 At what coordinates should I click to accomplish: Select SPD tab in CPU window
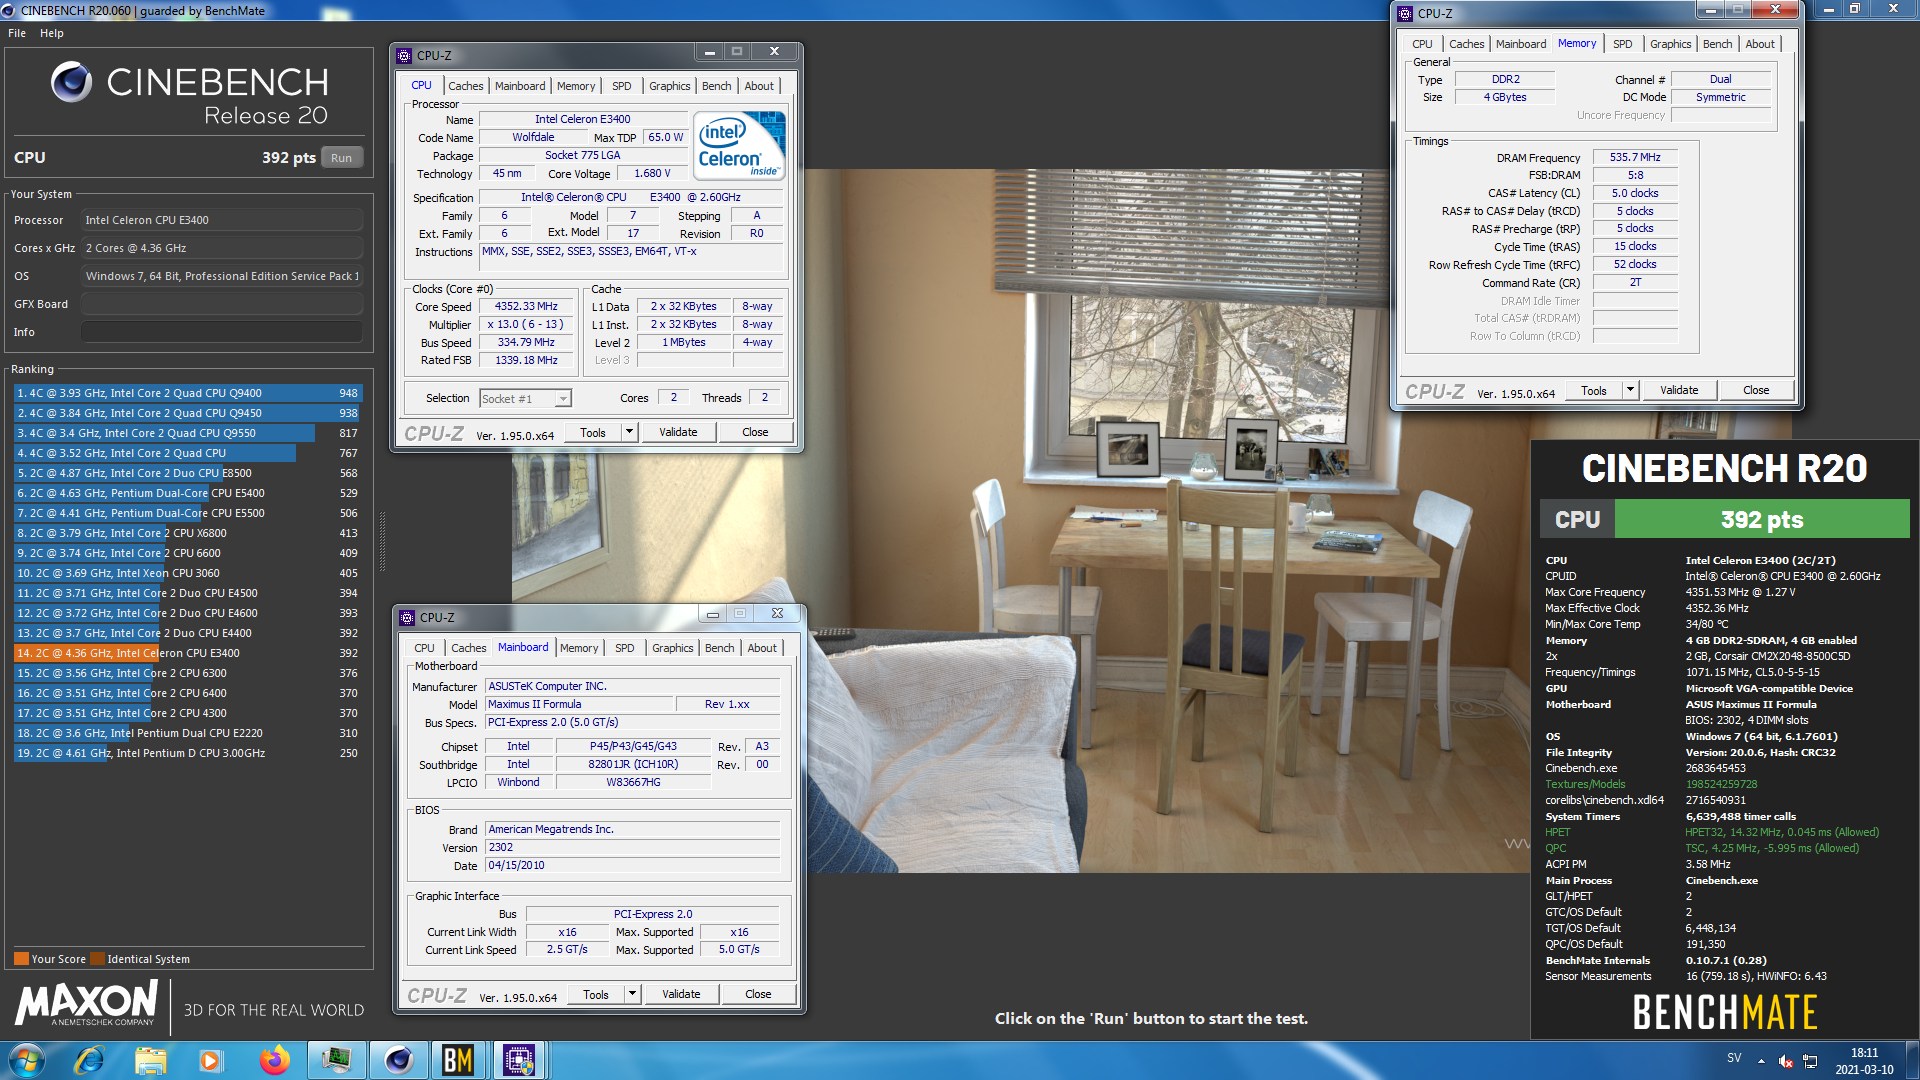point(621,86)
